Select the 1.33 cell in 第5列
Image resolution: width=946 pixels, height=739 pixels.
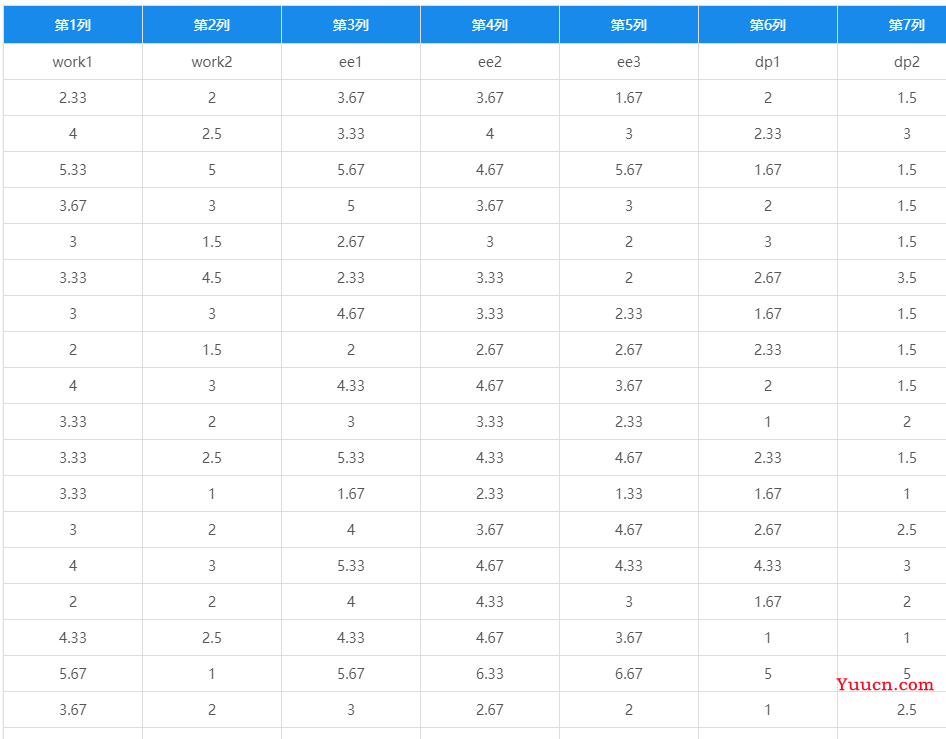pyautogui.click(x=629, y=493)
